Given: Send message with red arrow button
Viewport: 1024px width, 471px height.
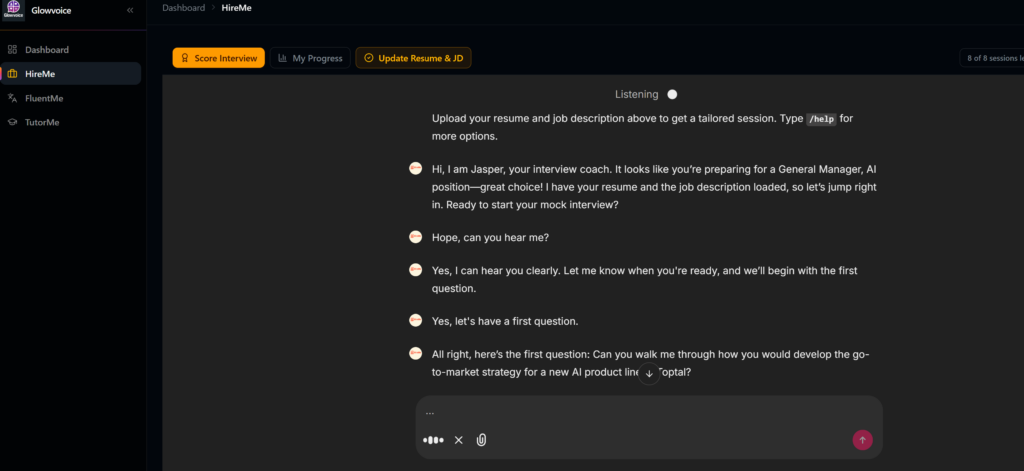Looking at the screenshot, I should pos(862,439).
